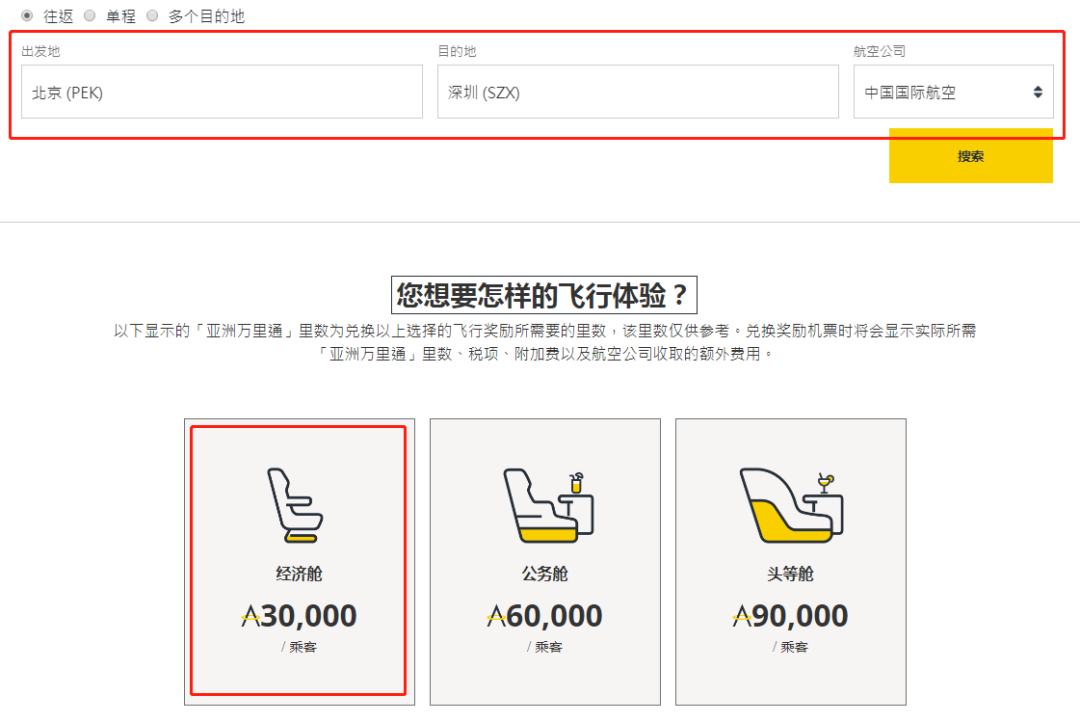The width and height of the screenshot is (1080, 722).
Task: Open the 航空公司 dropdown showing 中国国际航空
Action: click(x=953, y=92)
